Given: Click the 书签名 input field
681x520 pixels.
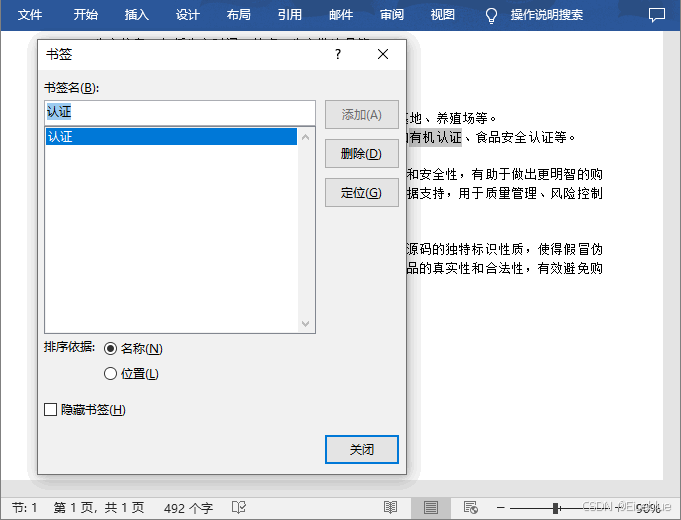Looking at the screenshot, I should coord(180,113).
